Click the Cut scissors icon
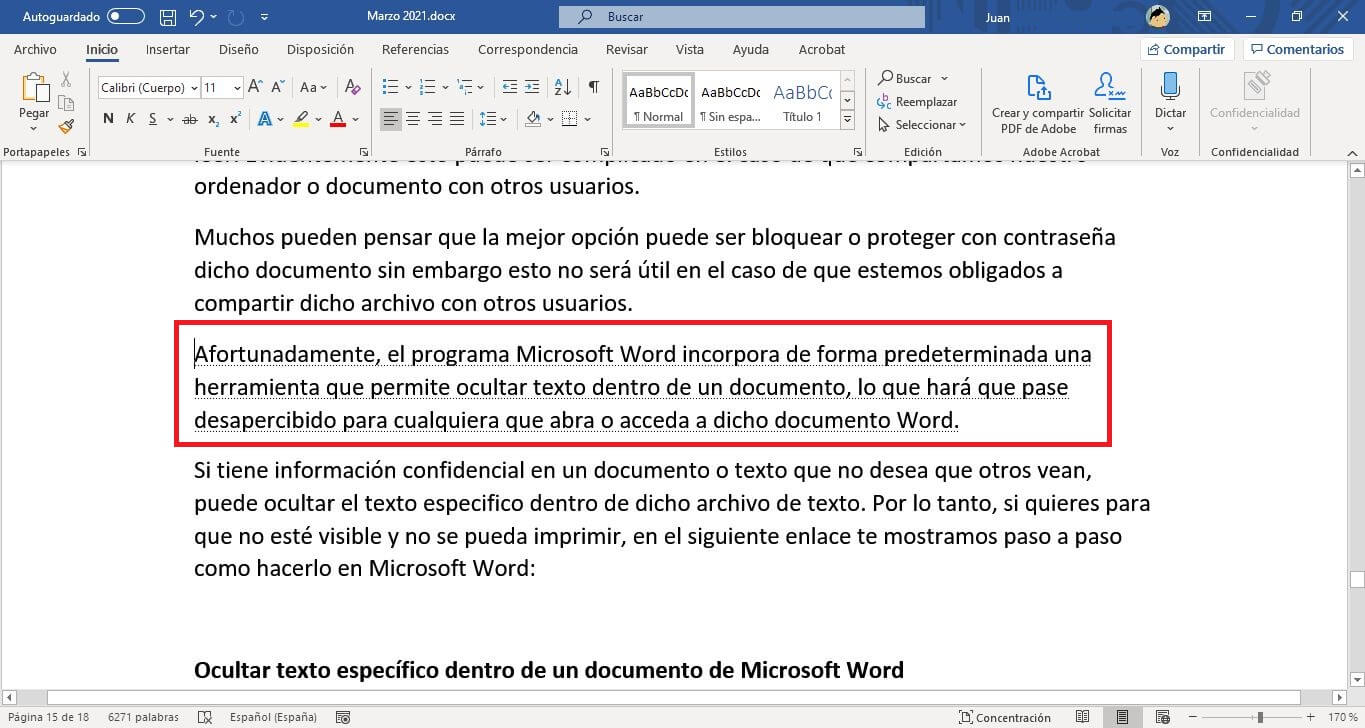Viewport: 1365px width, 728px height. point(66,79)
